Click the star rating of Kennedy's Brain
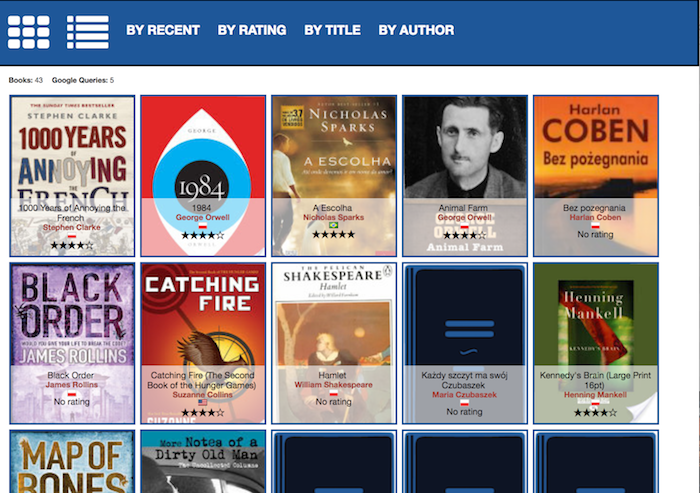 pyautogui.click(x=595, y=413)
